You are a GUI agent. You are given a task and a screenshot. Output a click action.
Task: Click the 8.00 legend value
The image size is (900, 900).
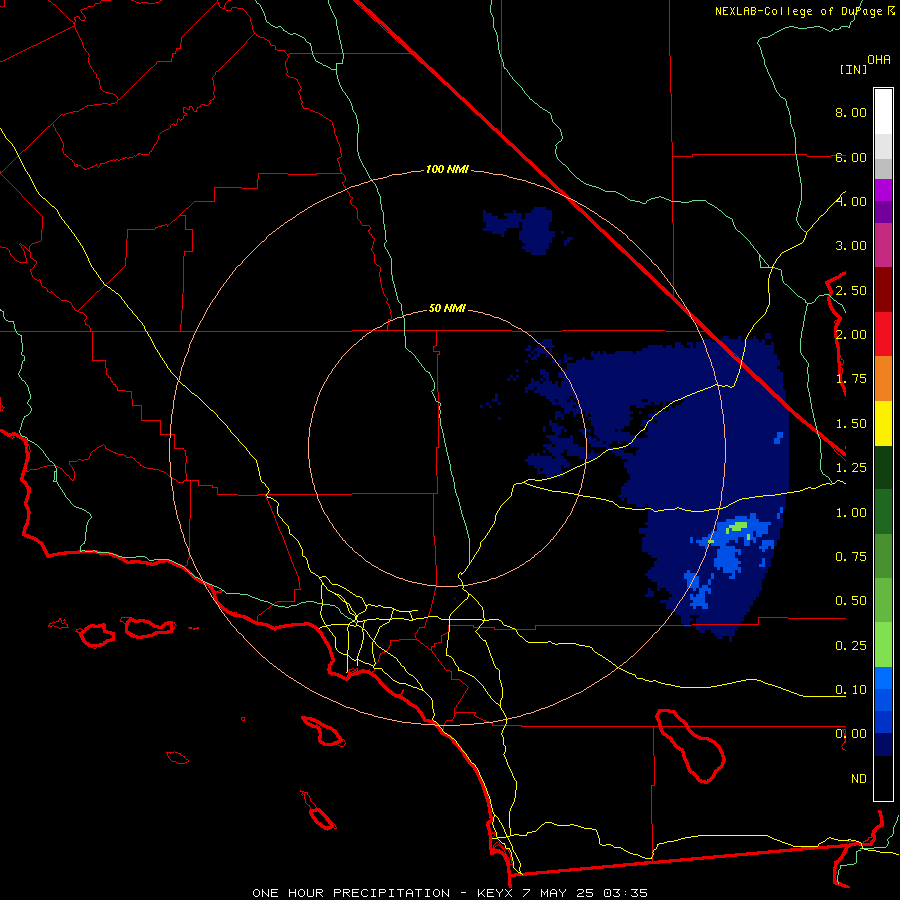[x=851, y=112]
